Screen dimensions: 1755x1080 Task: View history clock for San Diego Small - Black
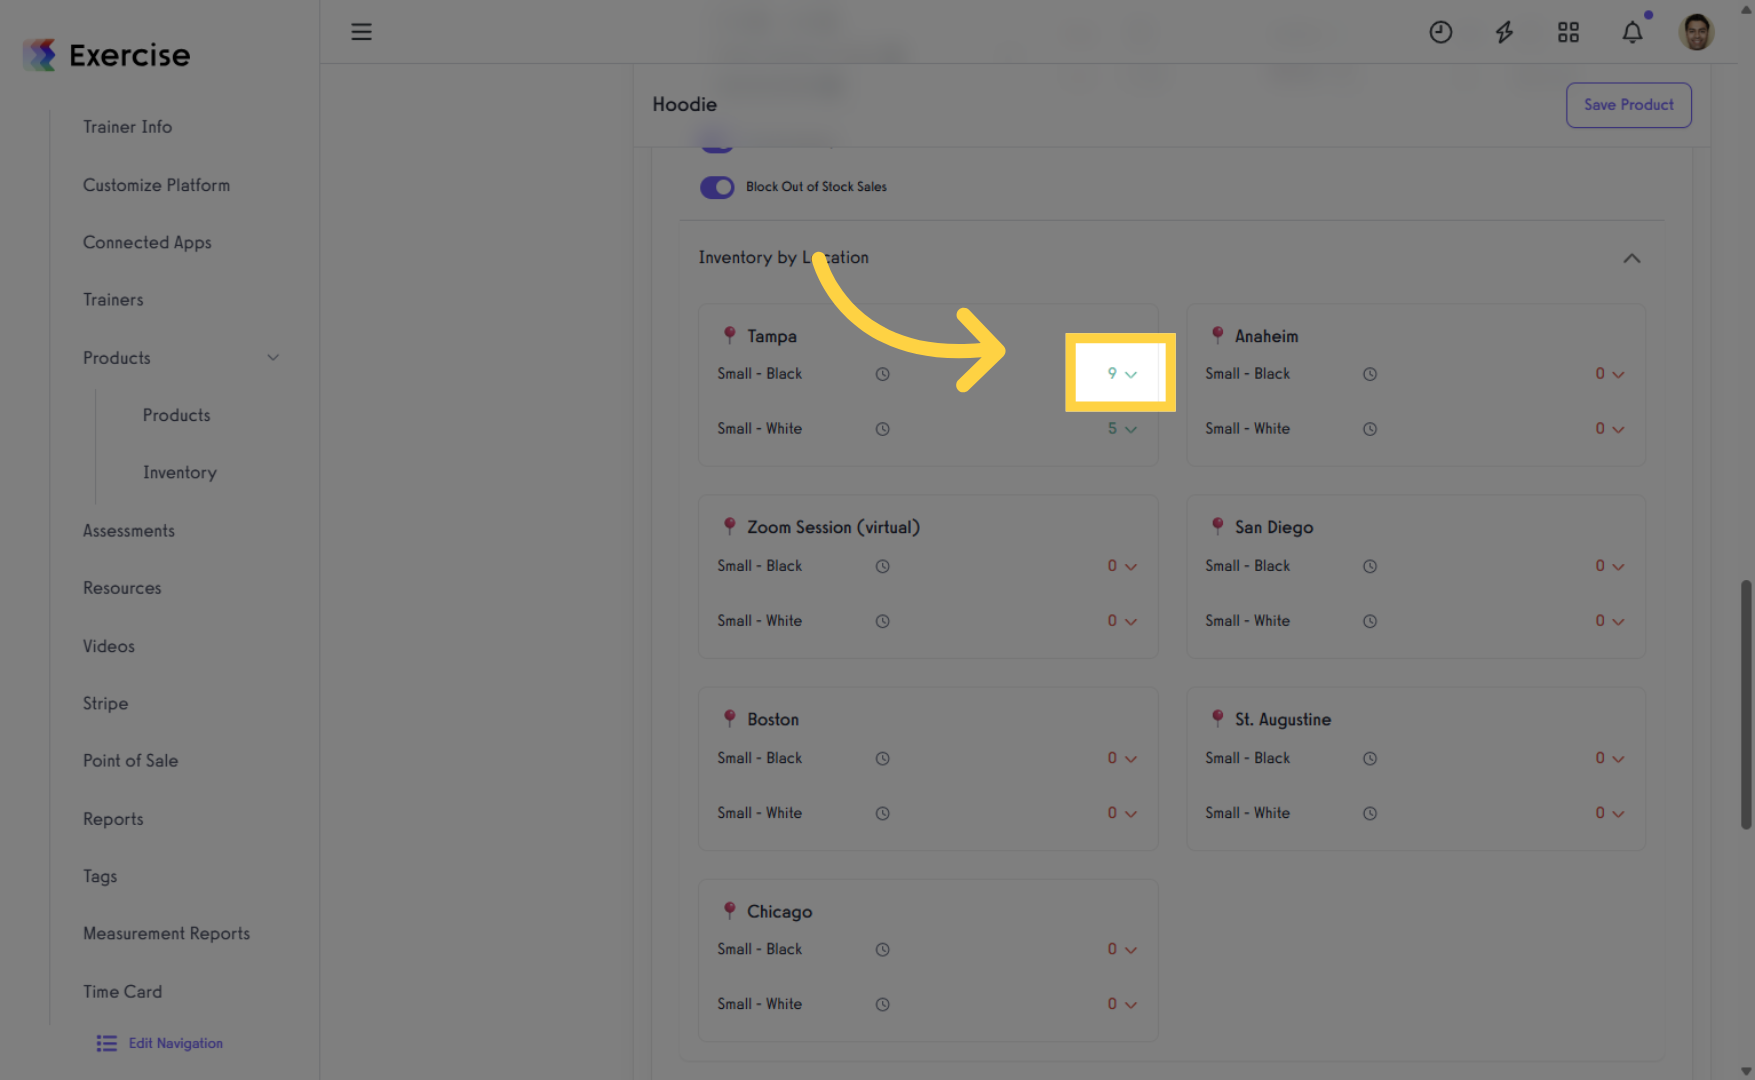pyautogui.click(x=1370, y=566)
